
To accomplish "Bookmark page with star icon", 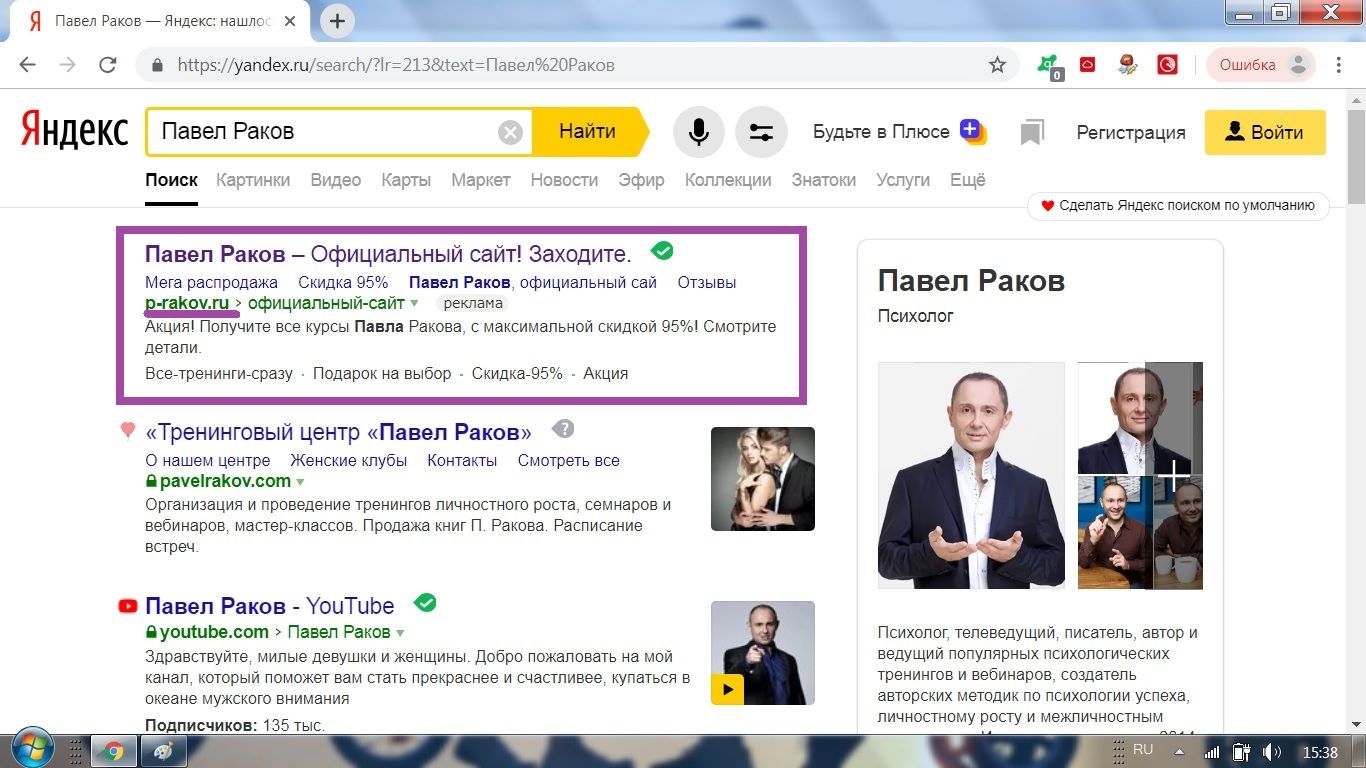I will click(x=997, y=65).
